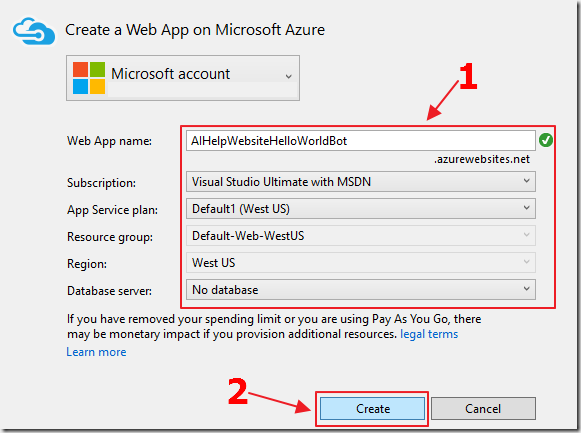This screenshot has height=433, width=581.
Task: Open the Subscription dropdown
Action: pos(361,181)
